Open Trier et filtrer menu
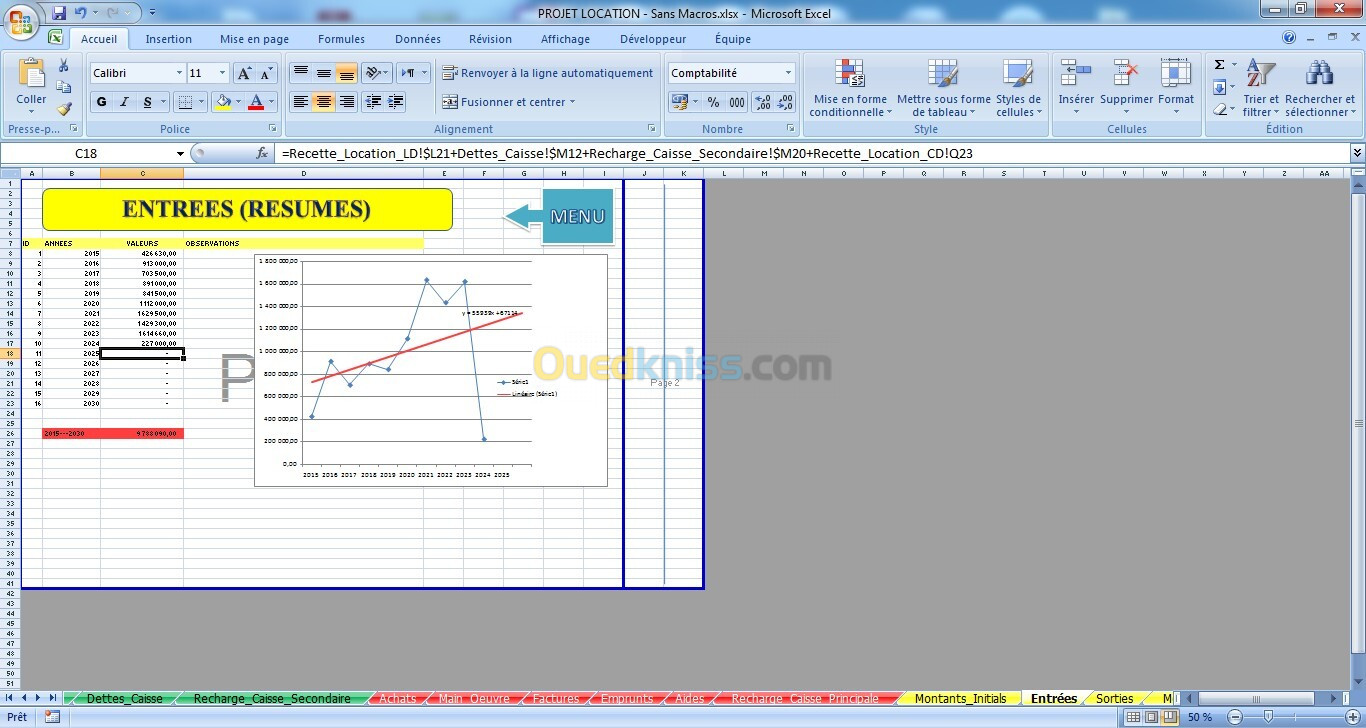The height and width of the screenshot is (728, 1366). [x=1261, y=88]
